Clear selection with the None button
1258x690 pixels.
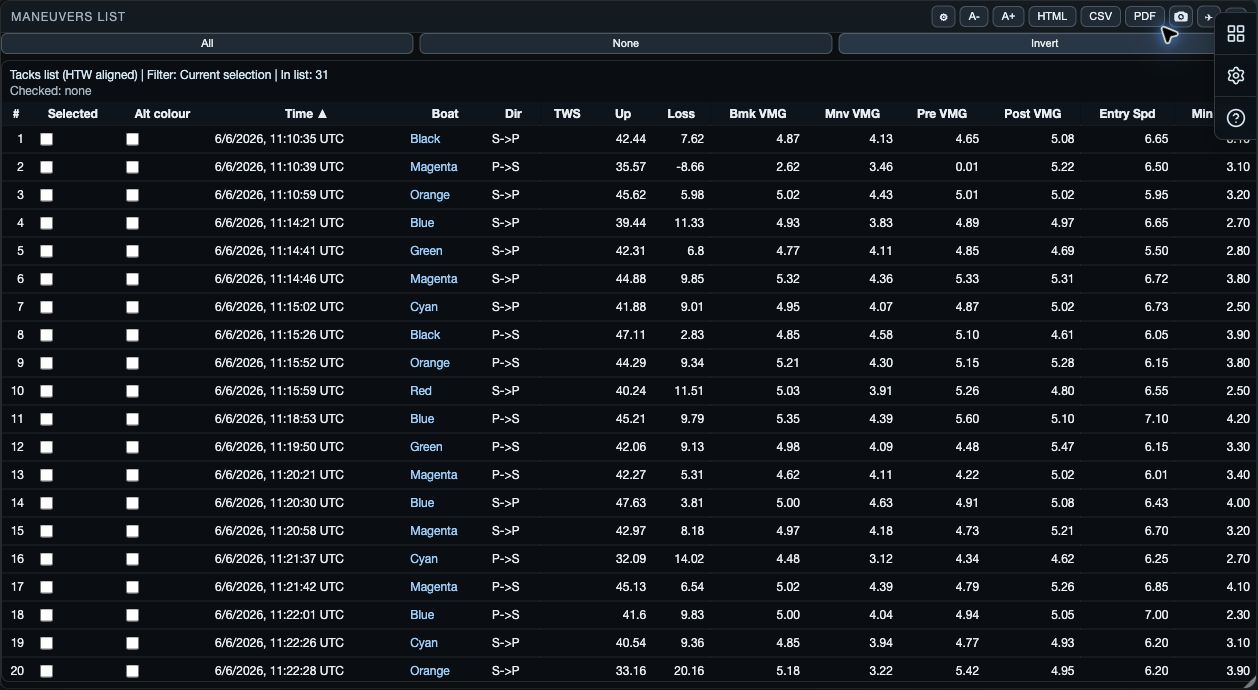tap(626, 43)
